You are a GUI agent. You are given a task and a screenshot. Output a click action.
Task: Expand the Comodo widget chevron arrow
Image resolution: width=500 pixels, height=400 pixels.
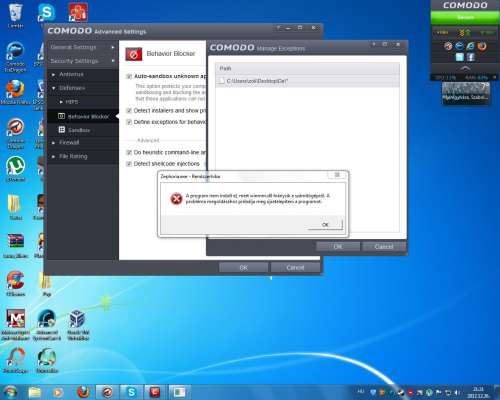pyautogui.click(x=465, y=68)
